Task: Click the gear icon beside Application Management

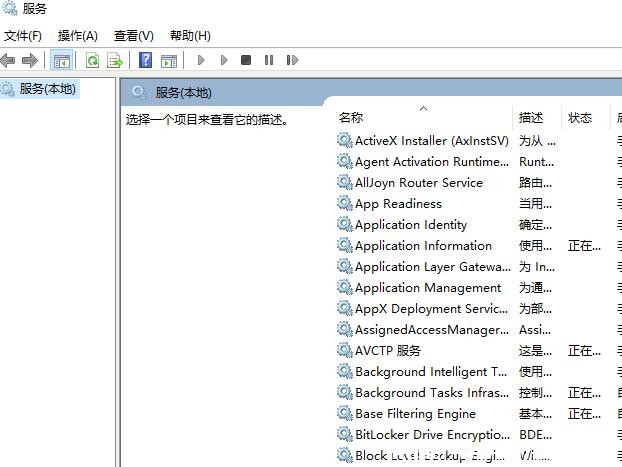Action: point(345,288)
